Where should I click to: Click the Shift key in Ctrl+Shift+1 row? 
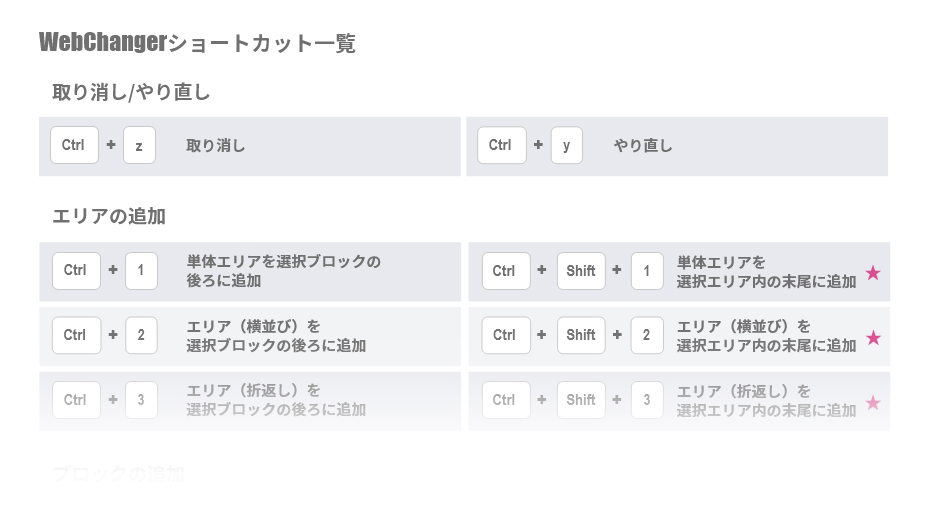tap(581, 271)
